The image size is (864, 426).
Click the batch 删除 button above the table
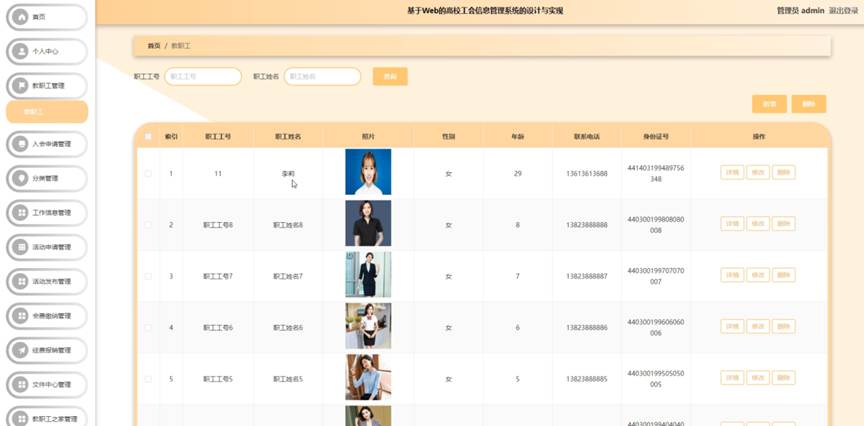tap(809, 104)
